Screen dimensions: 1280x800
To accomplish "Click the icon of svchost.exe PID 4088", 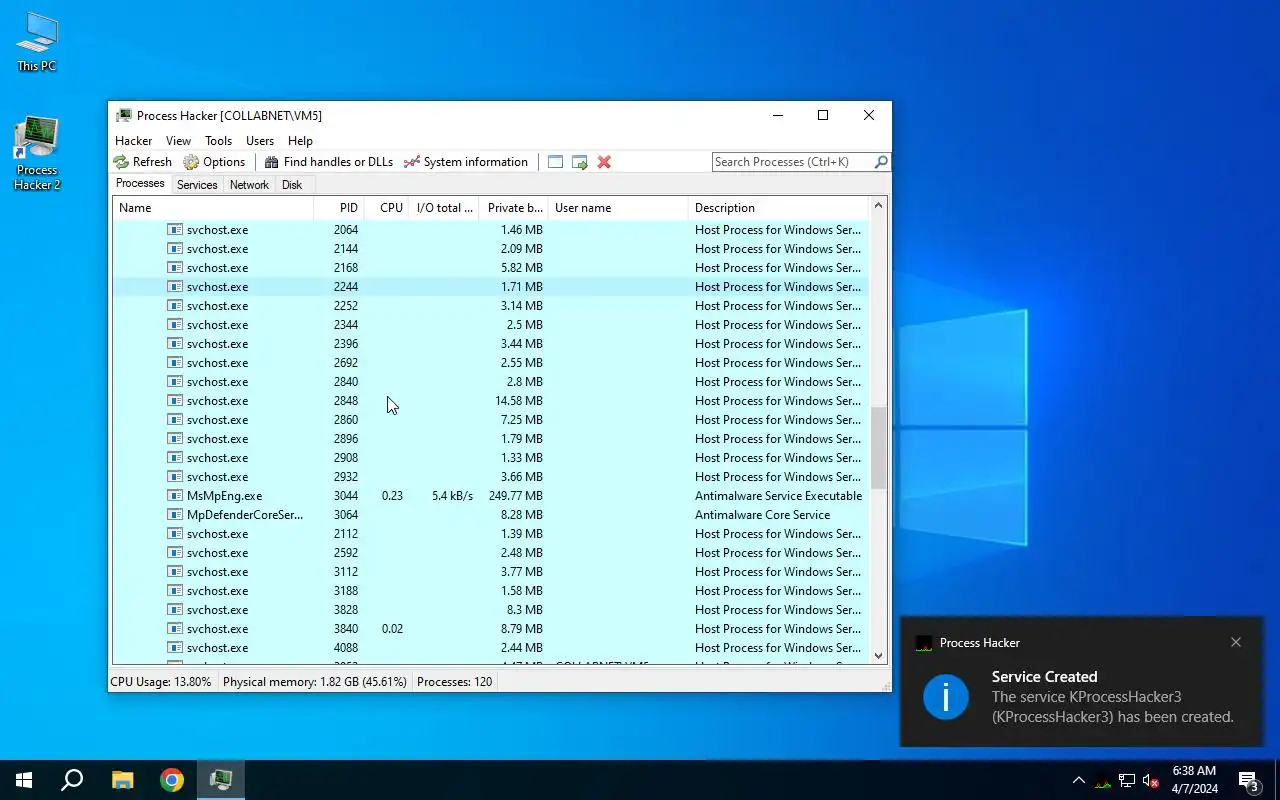I will [175, 648].
